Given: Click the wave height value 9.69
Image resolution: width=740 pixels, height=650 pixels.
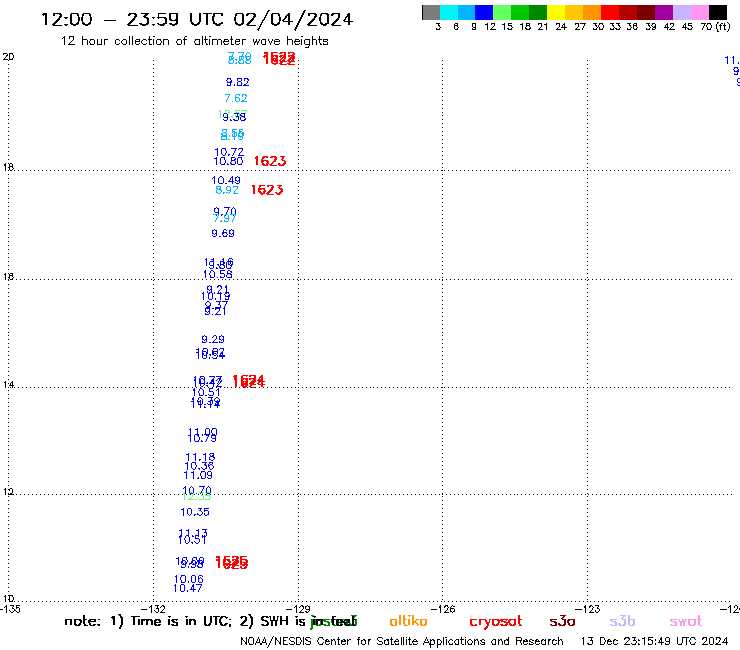Looking at the screenshot, I should click(223, 233).
